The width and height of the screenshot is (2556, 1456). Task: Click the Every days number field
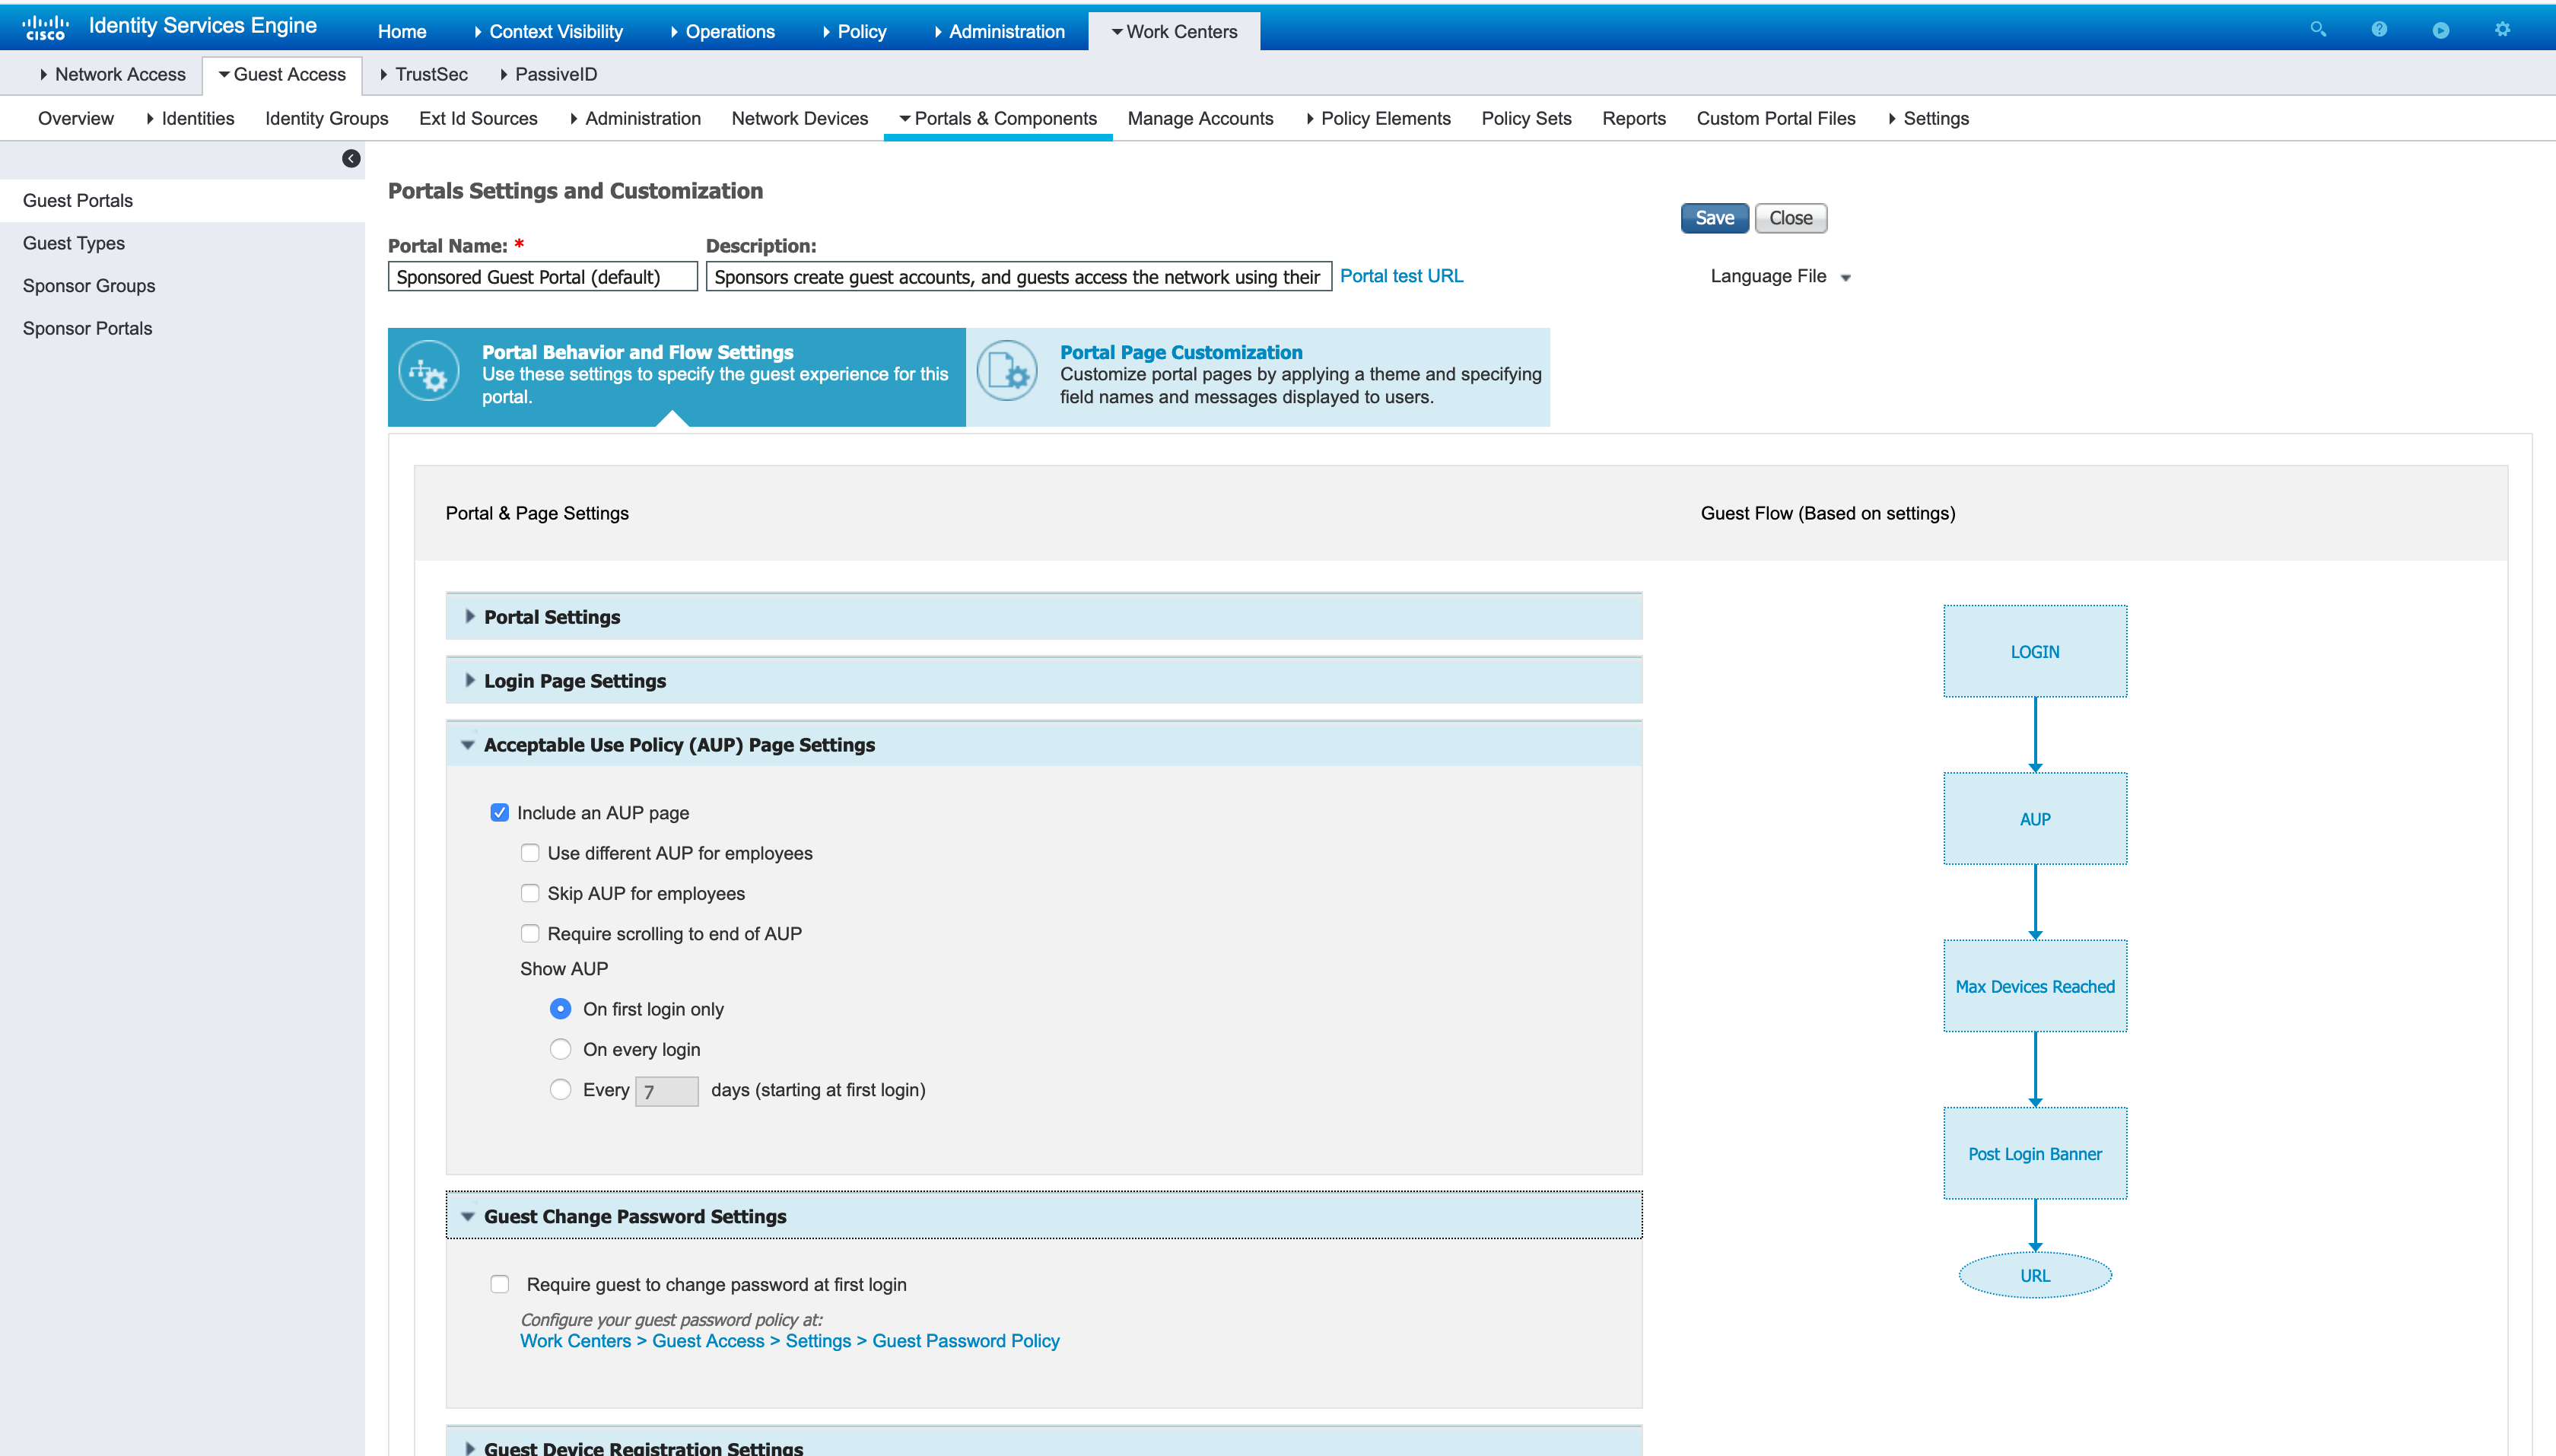[666, 1091]
